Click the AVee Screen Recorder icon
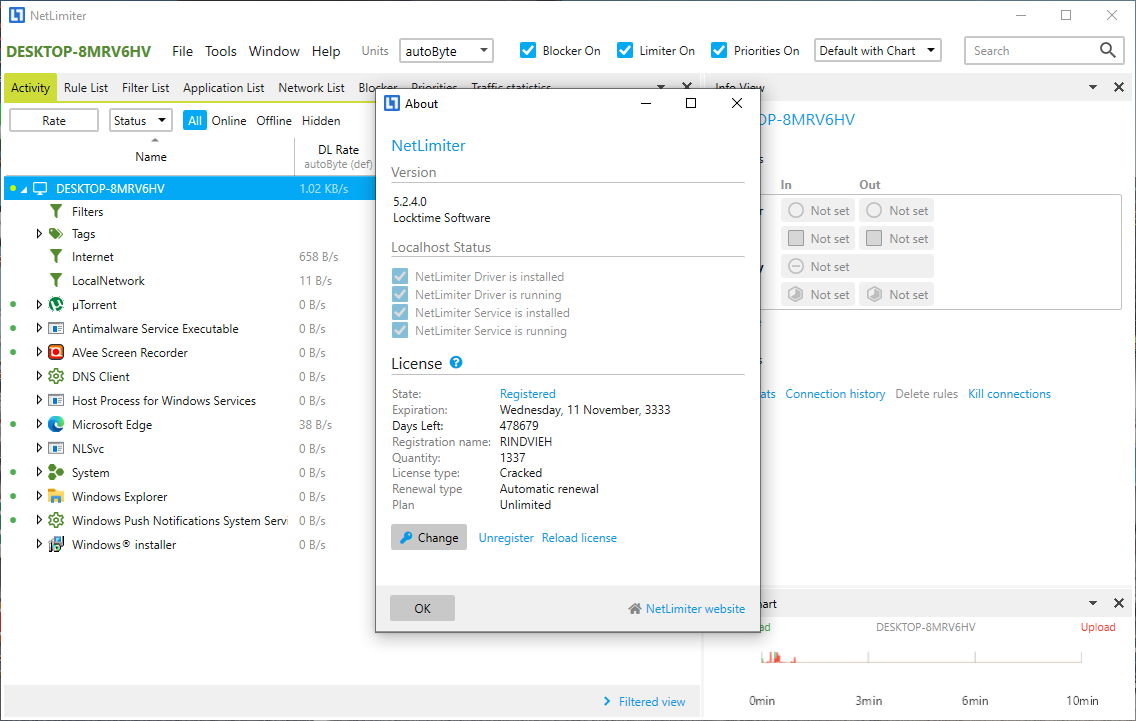Image resolution: width=1136 pixels, height=721 pixels. click(x=56, y=352)
